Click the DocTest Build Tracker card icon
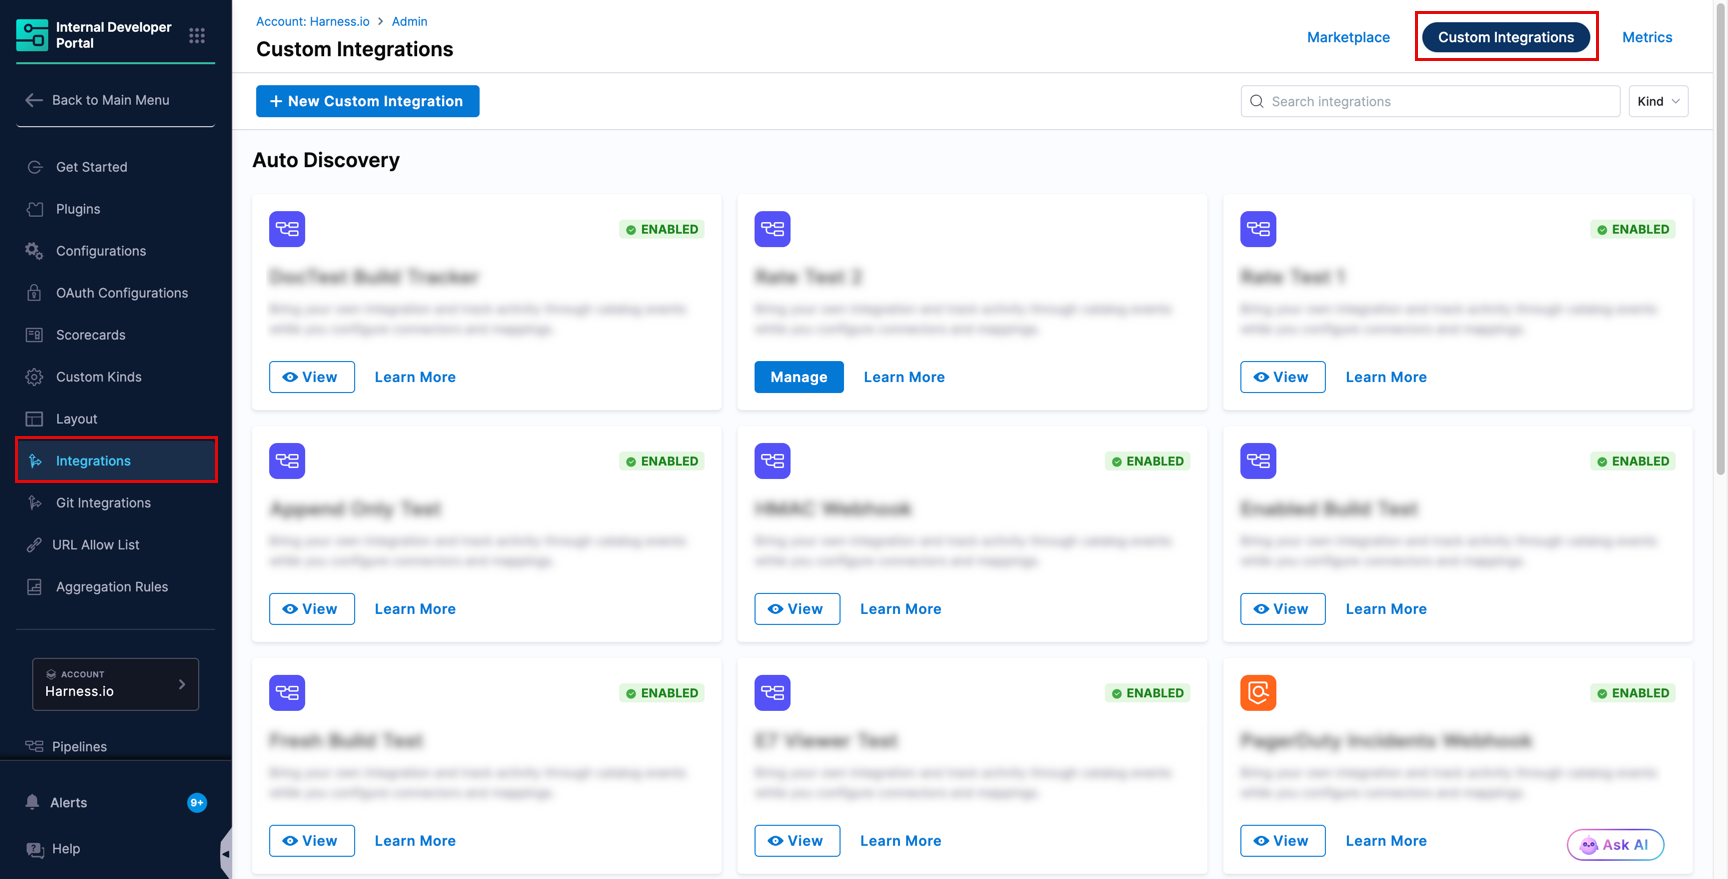The height and width of the screenshot is (879, 1728). tap(287, 229)
